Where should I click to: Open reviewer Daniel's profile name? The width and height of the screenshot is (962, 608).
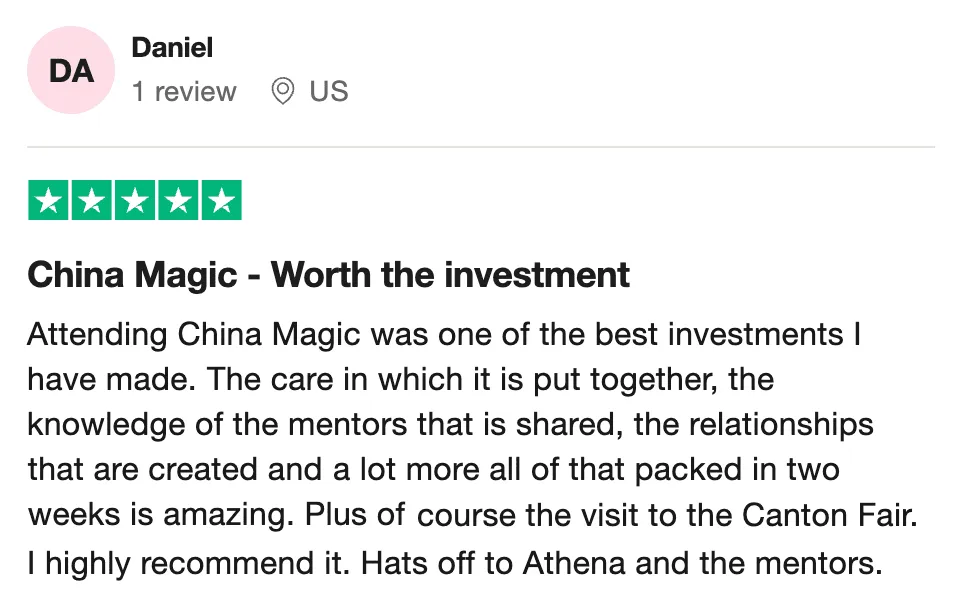pyautogui.click(x=172, y=47)
